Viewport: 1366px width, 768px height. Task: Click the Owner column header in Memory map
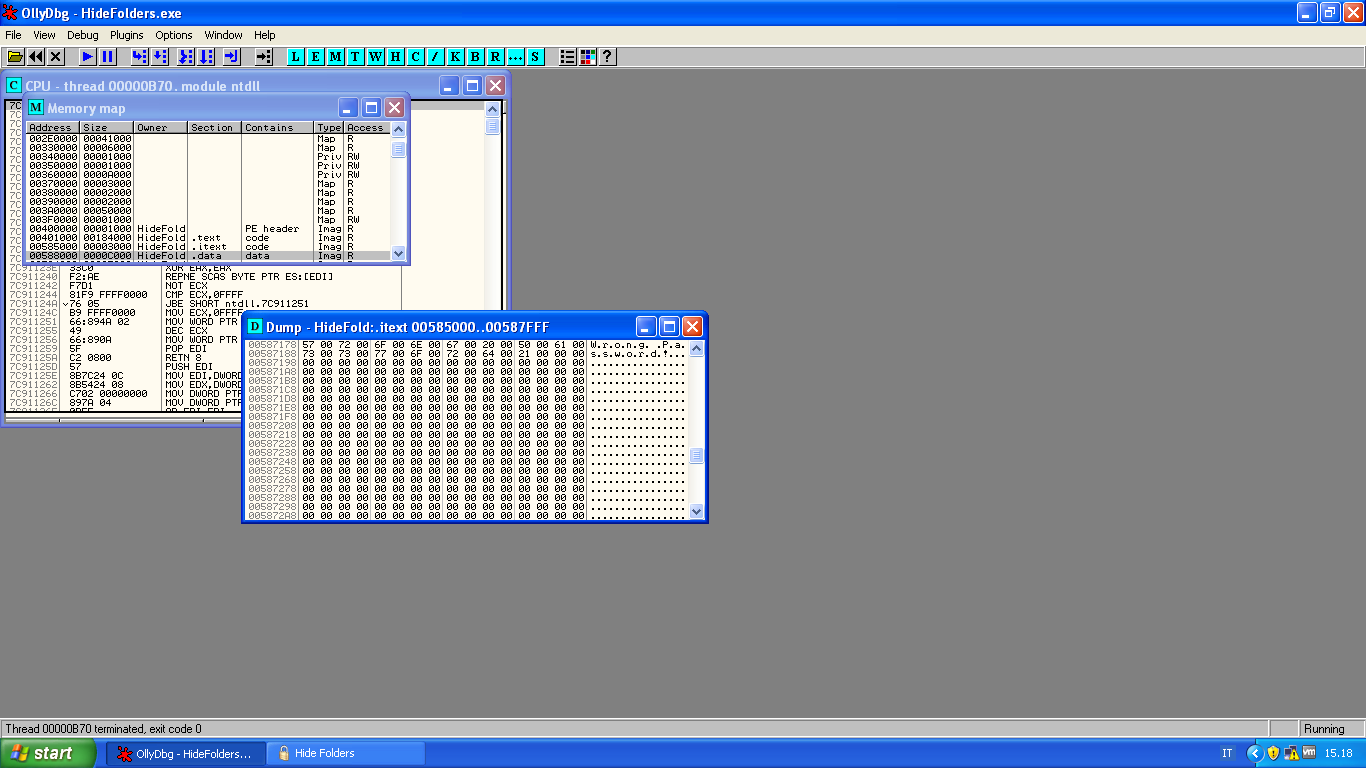pyautogui.click(x=161, y=127)
